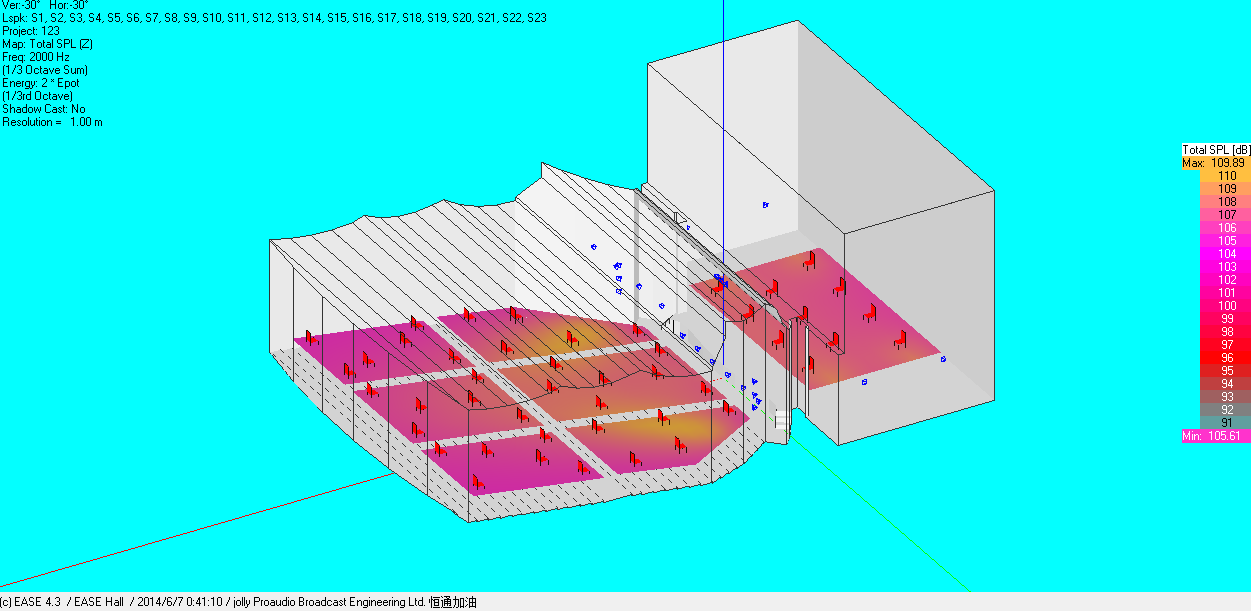Select the loudspeaker on the stage back wall

[765, 205]
